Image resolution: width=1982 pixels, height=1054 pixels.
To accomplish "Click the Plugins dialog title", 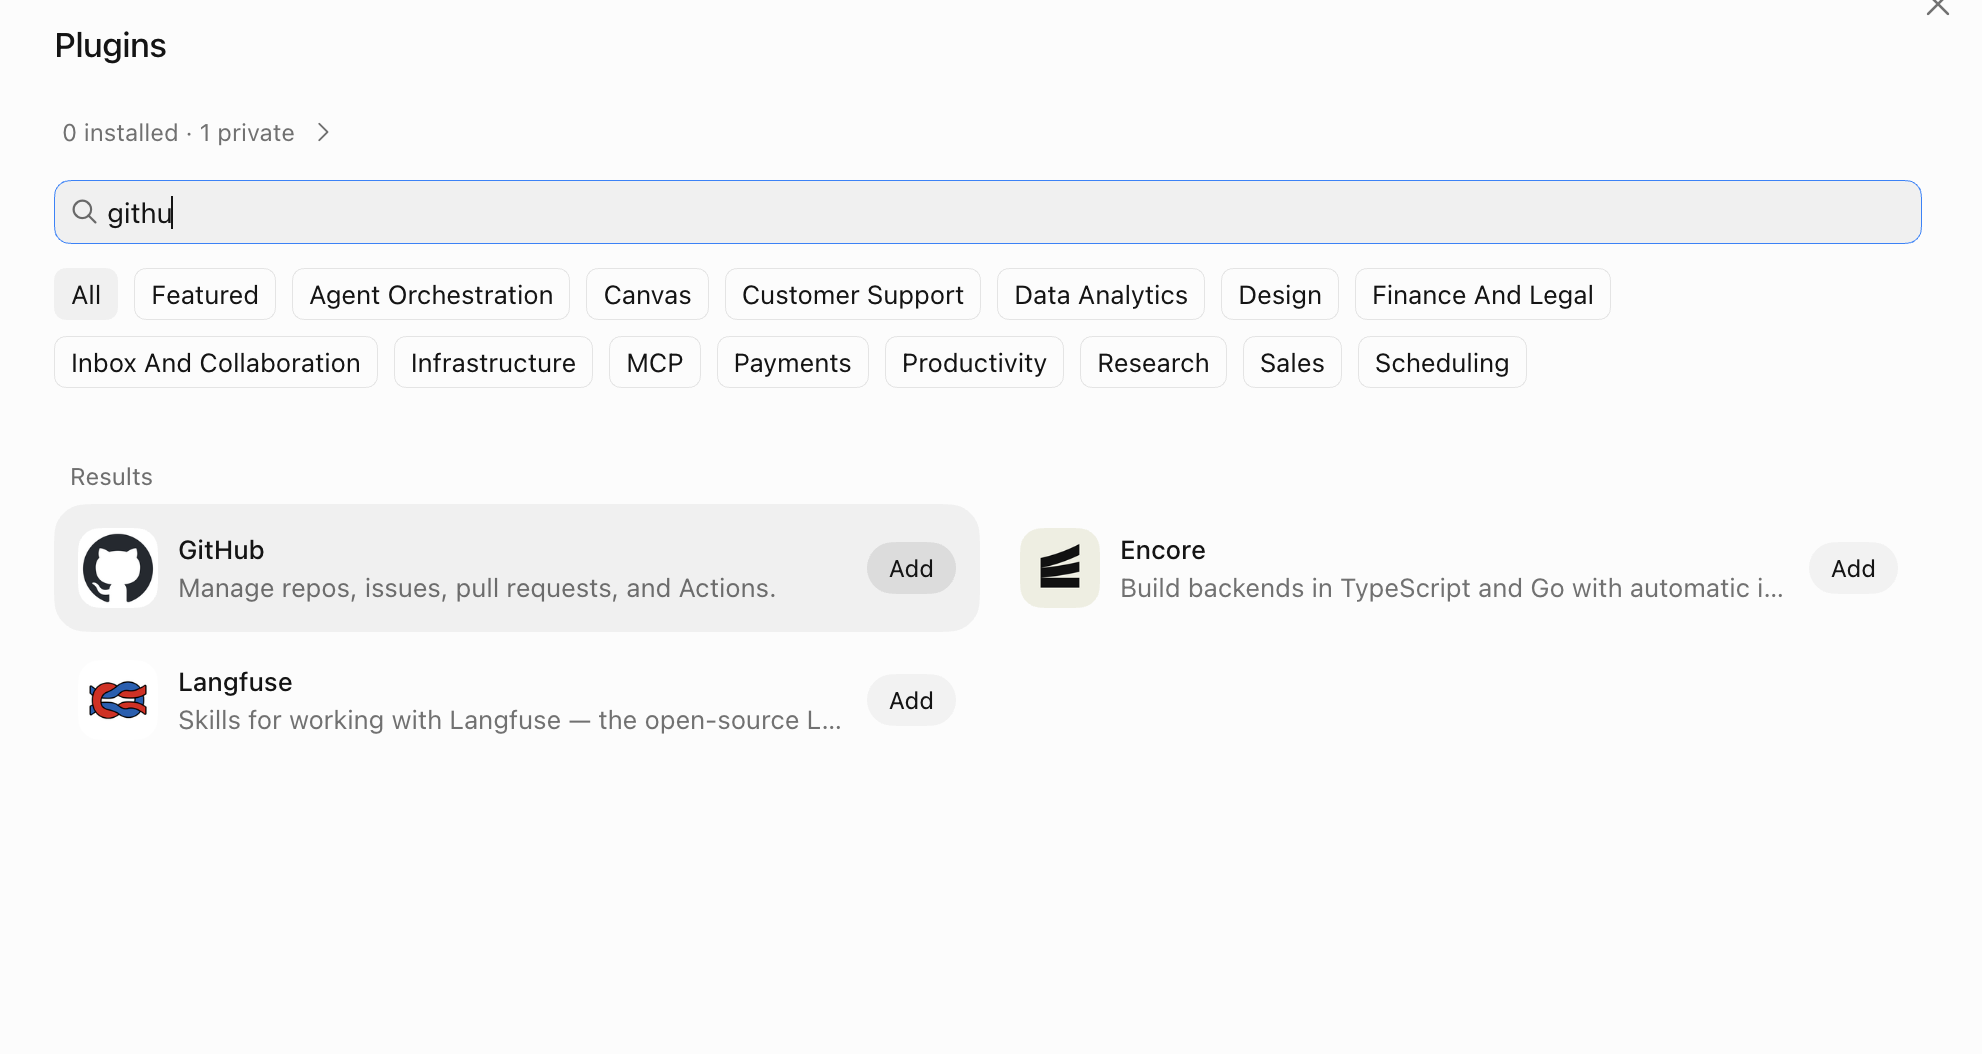I will (x=110, y=45).
